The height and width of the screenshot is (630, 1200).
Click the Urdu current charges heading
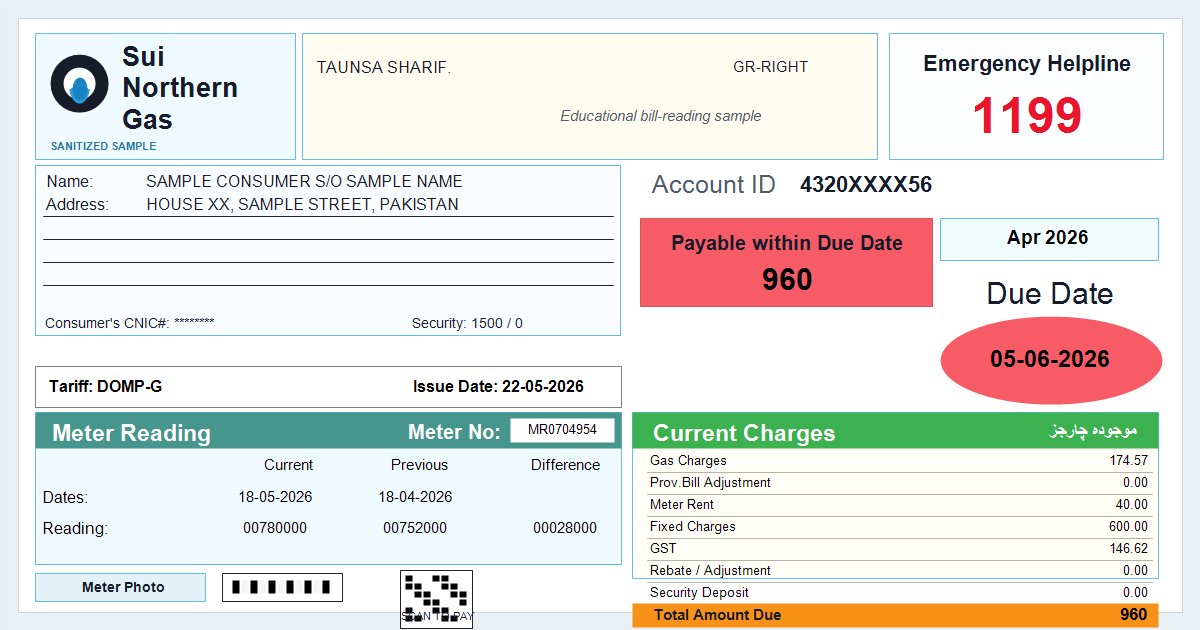point(1093,431)
